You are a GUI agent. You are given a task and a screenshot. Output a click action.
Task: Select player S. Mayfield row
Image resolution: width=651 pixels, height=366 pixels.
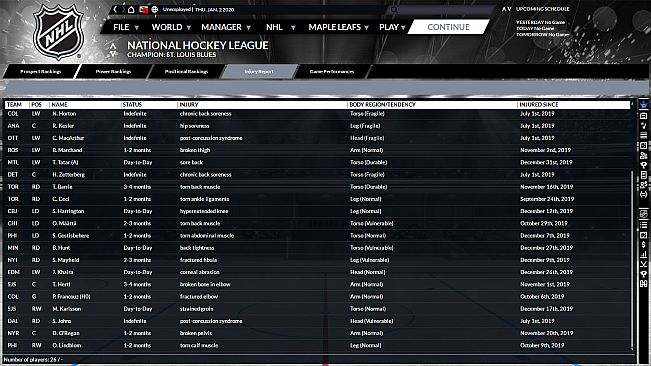(318, 260)
